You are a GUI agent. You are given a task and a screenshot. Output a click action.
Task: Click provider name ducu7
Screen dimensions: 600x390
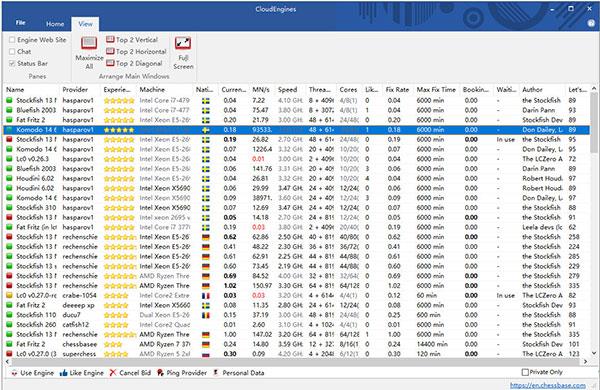(x=72, y=315)
